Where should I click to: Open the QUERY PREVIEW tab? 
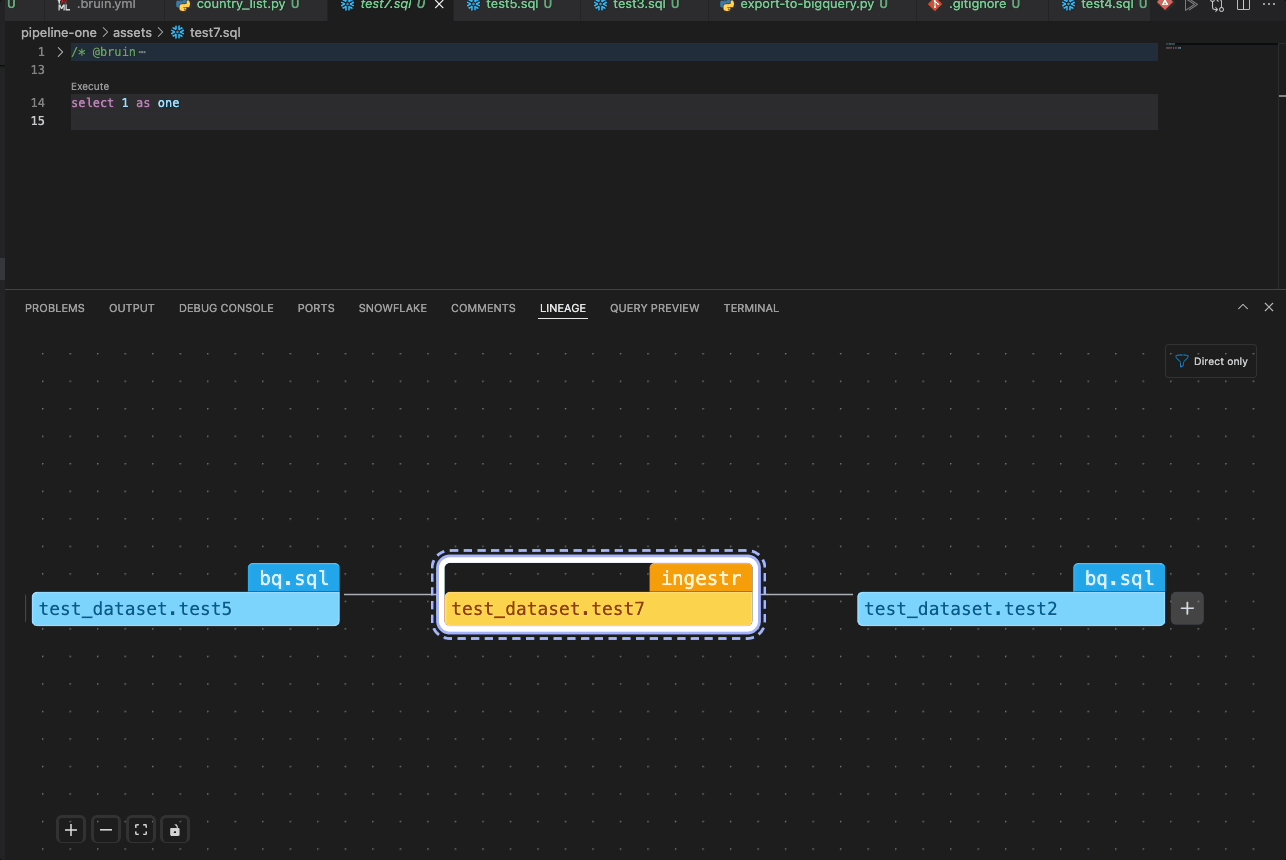tap(655, 308)
